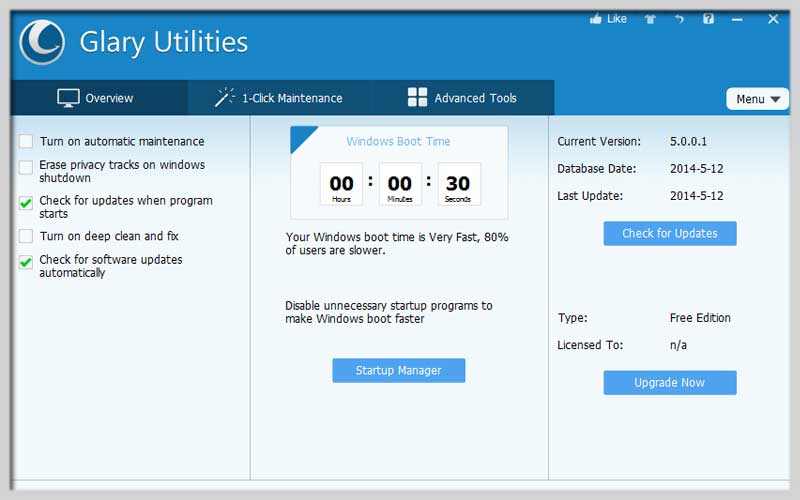Close the Glary Utilities window
This screenshot has width=800, height=500.
[x=773, y=19]
